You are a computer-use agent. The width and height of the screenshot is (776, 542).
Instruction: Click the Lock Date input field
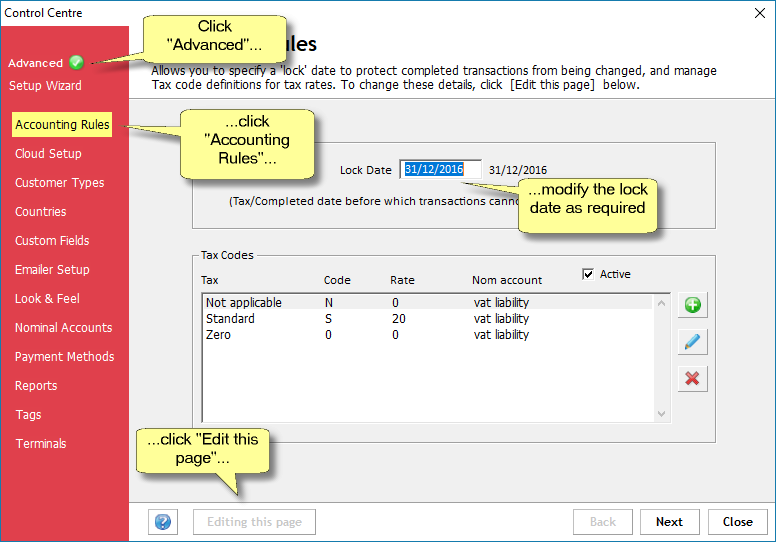pos(440,170)
